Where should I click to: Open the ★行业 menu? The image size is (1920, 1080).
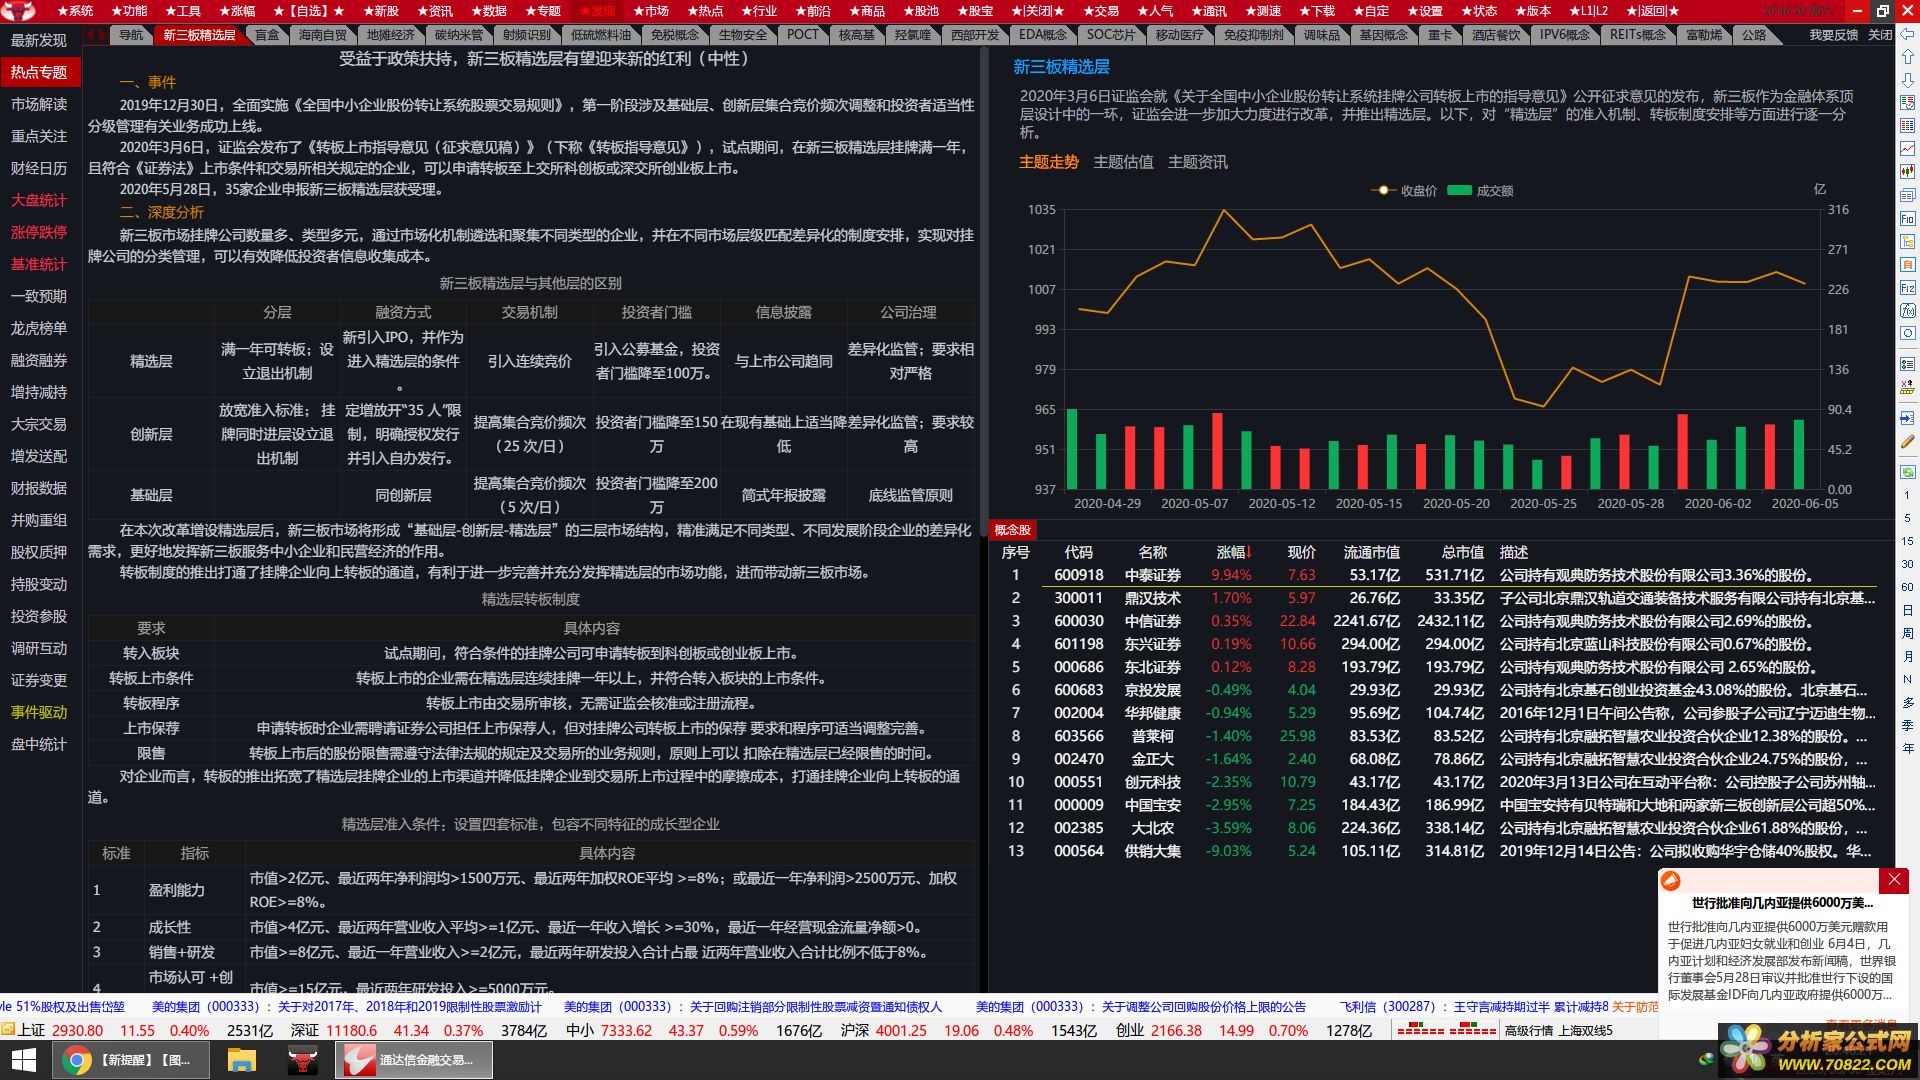758,11
